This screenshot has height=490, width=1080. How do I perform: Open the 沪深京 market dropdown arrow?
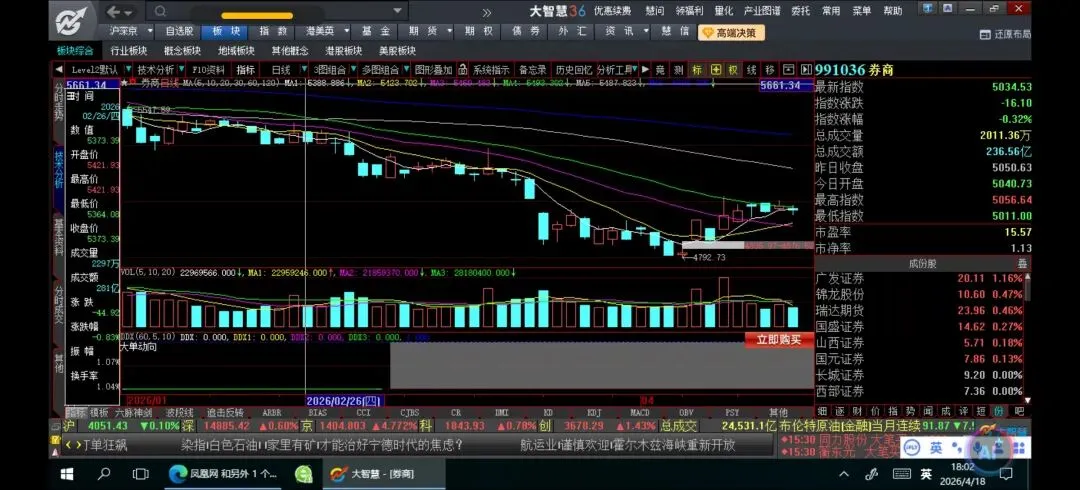(x=150, y=32)
